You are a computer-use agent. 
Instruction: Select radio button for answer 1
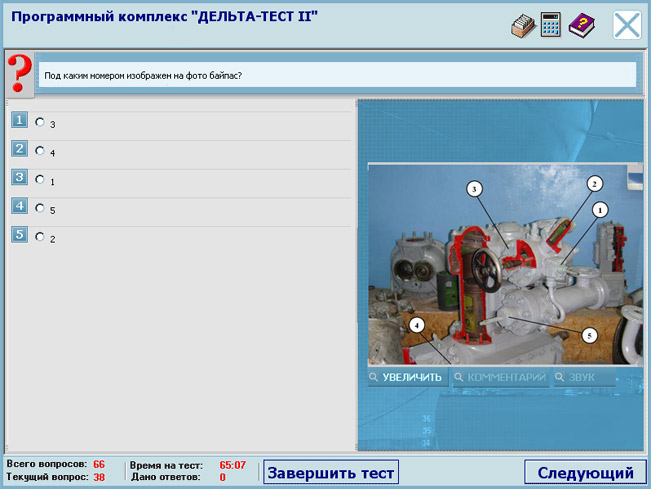[x=40, y=179]
